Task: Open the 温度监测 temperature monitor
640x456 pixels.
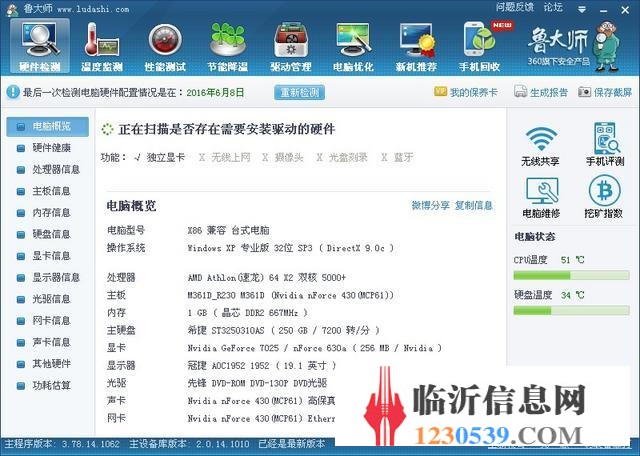Action: (102, 47)
